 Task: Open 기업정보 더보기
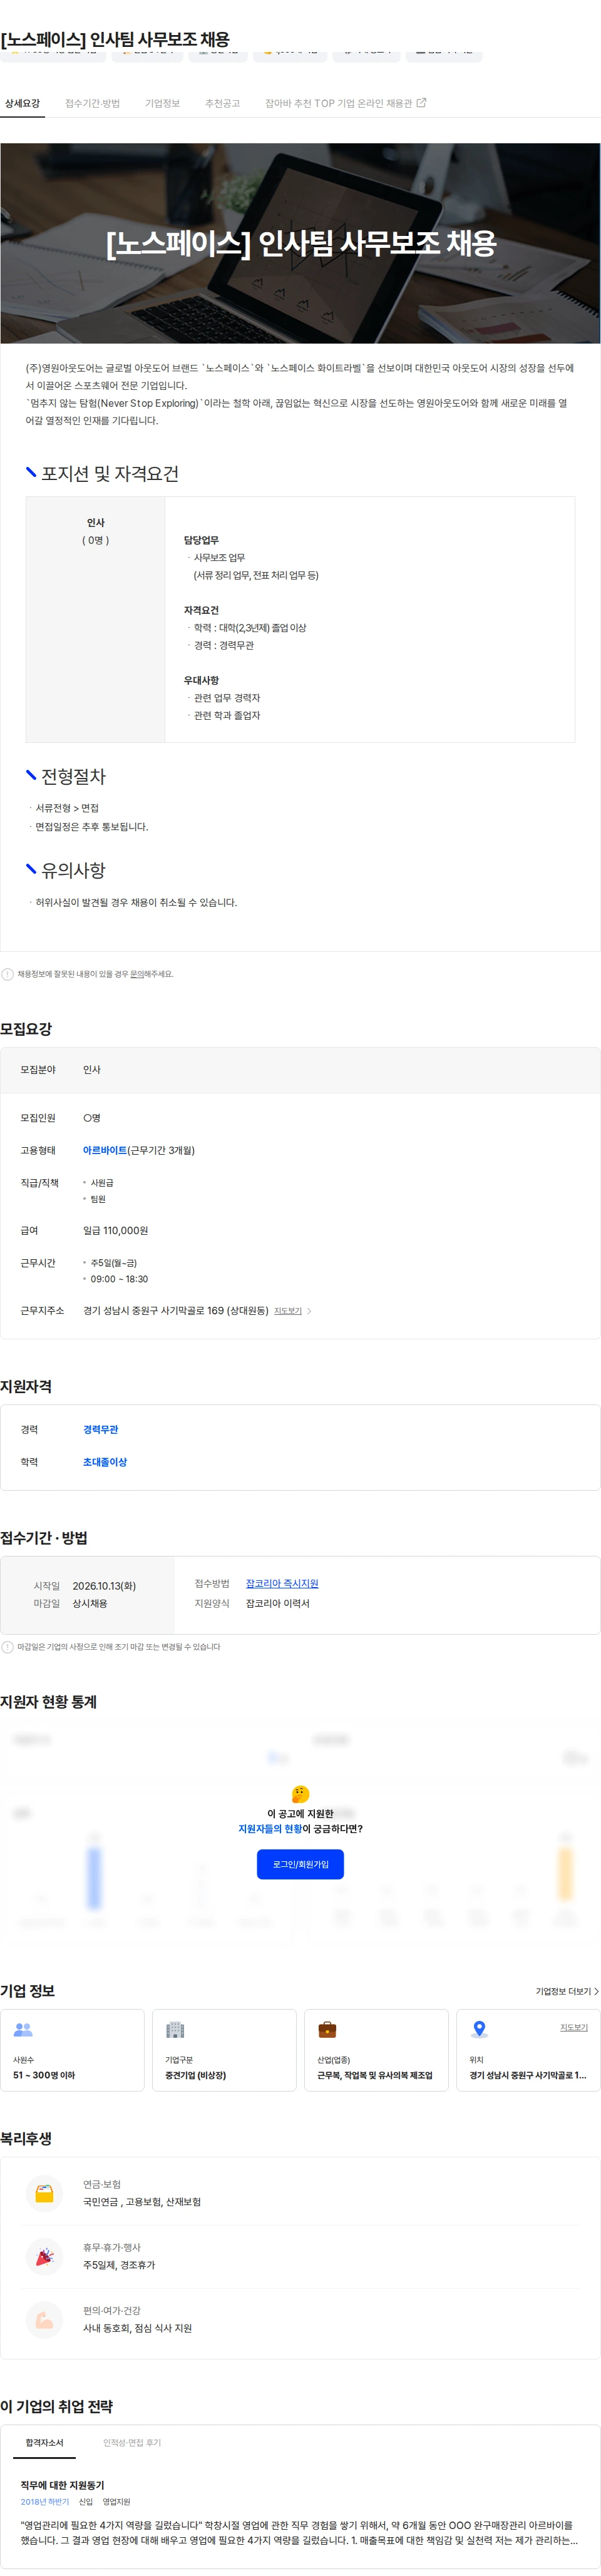567,1991
